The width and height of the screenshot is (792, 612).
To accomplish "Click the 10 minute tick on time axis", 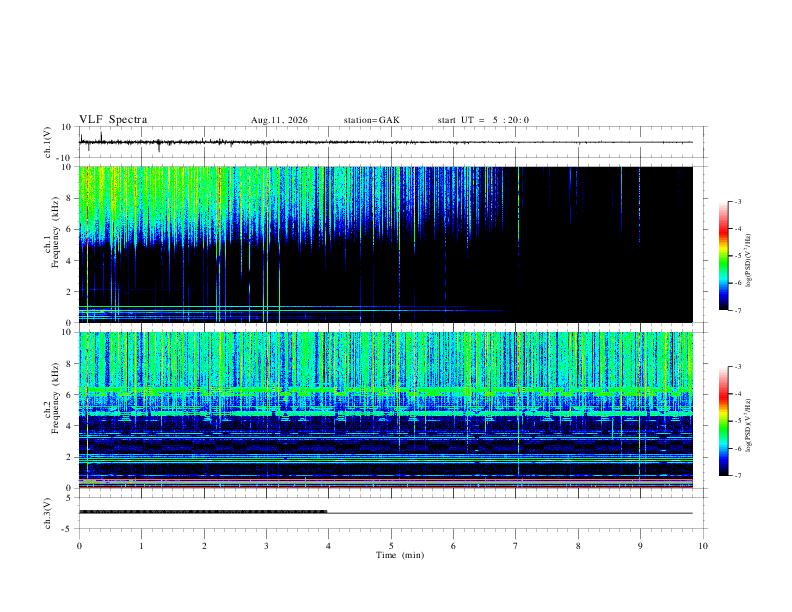I will point(703,546).
